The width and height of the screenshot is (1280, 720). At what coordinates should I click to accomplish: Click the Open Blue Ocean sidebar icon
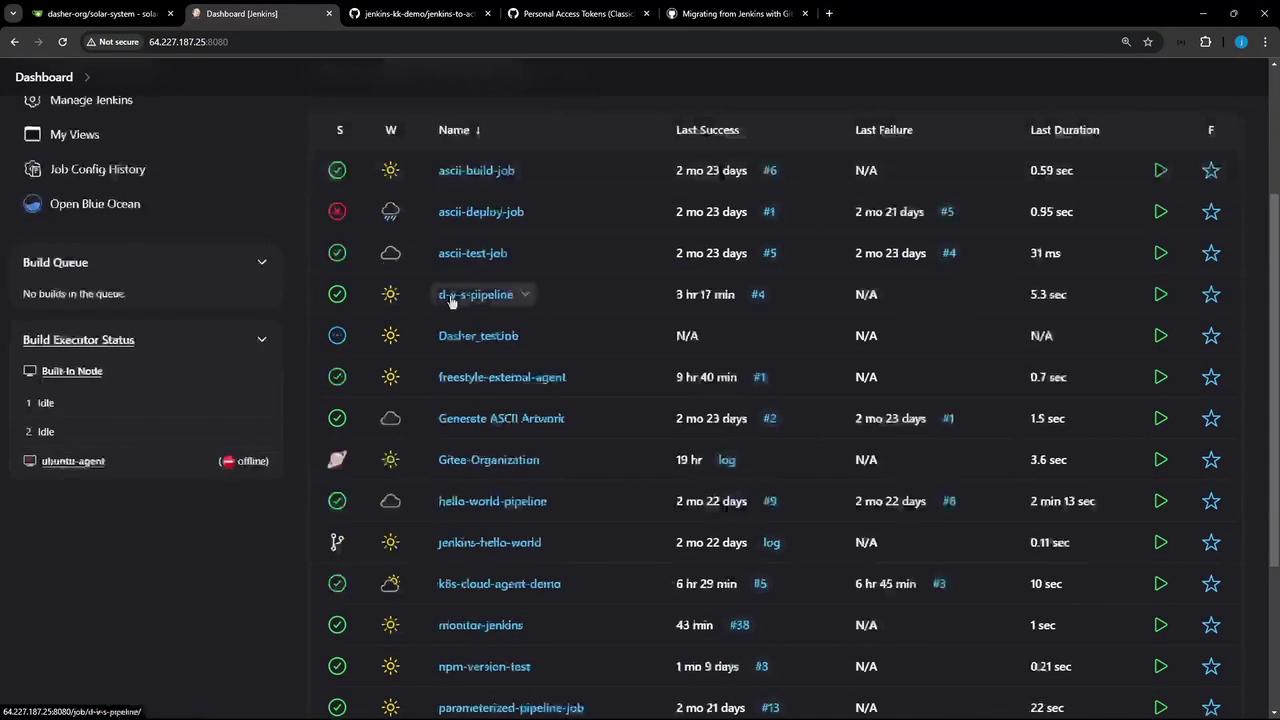click(x=32, y=204)
